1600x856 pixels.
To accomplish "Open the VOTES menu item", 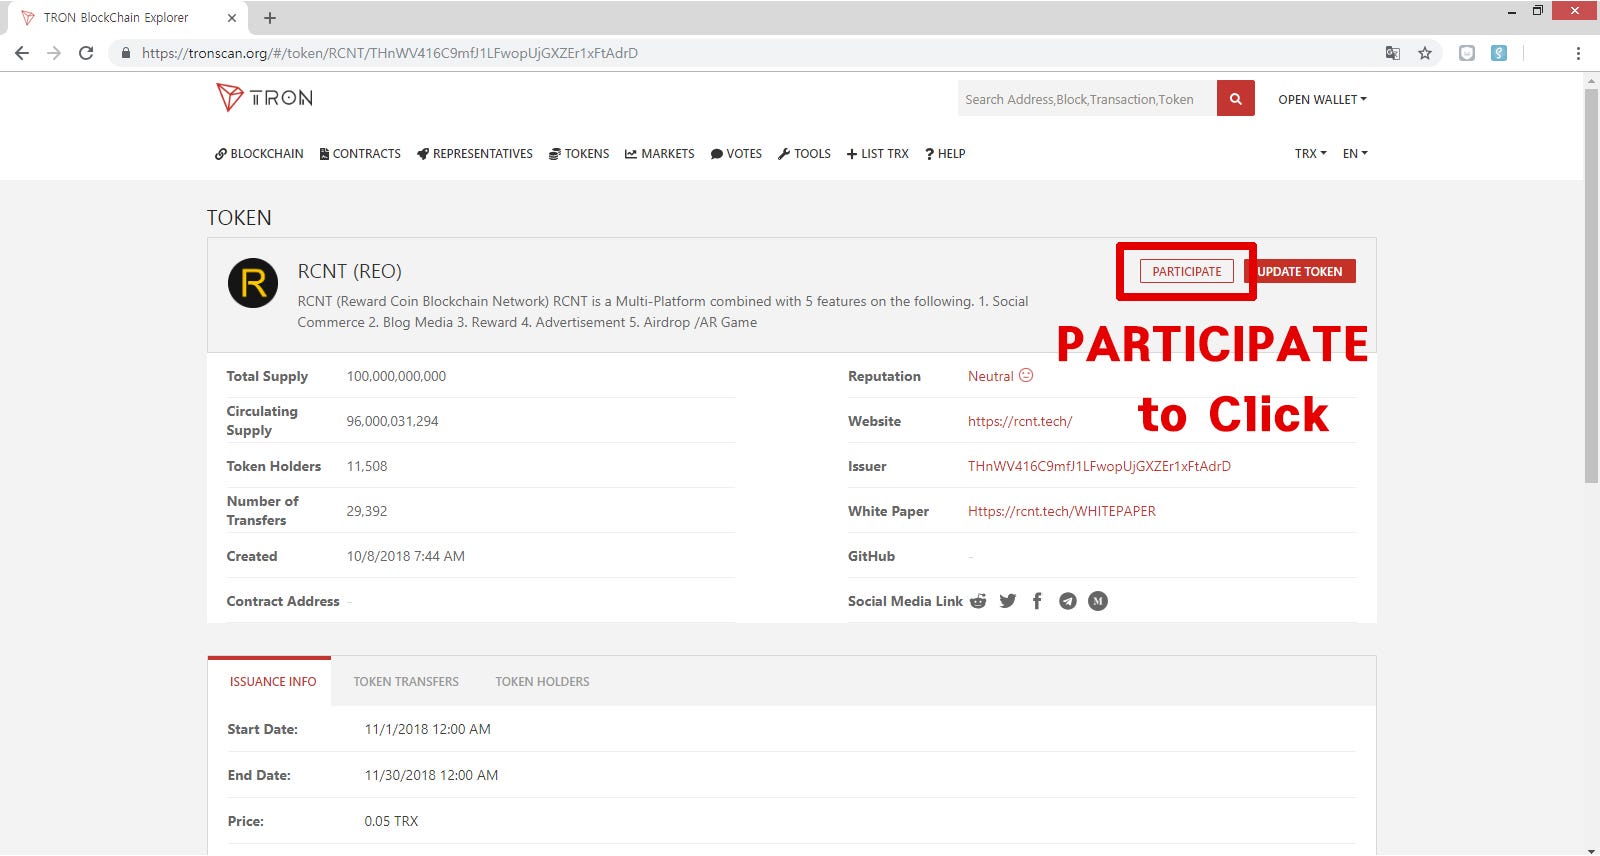I will [736, 154].
